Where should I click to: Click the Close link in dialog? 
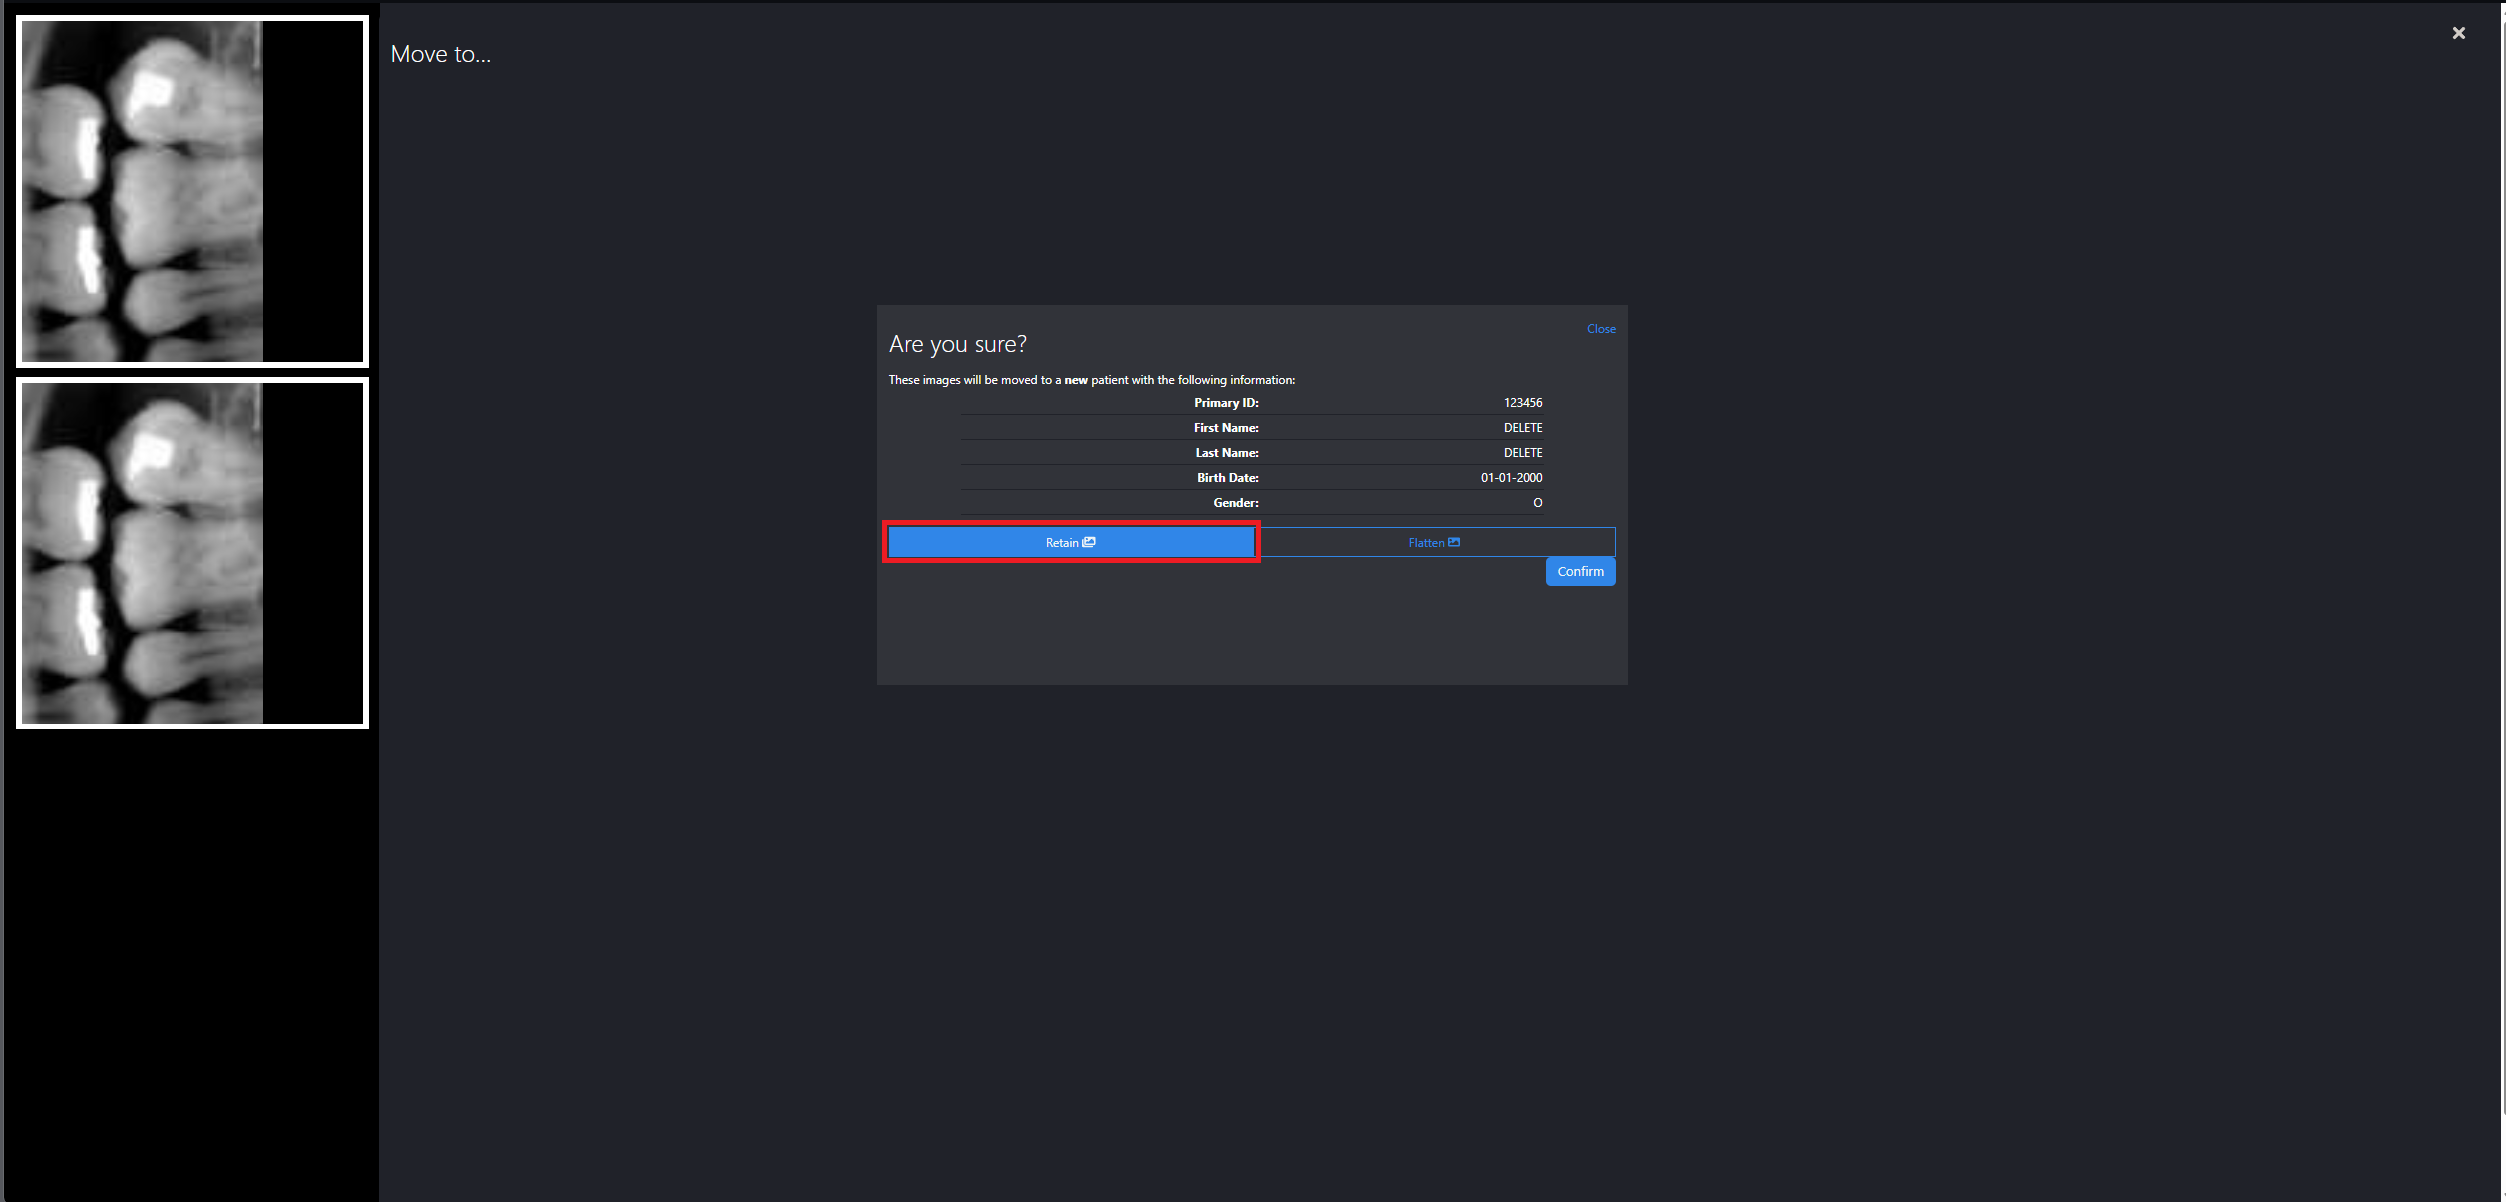(x=1600, y=329)
